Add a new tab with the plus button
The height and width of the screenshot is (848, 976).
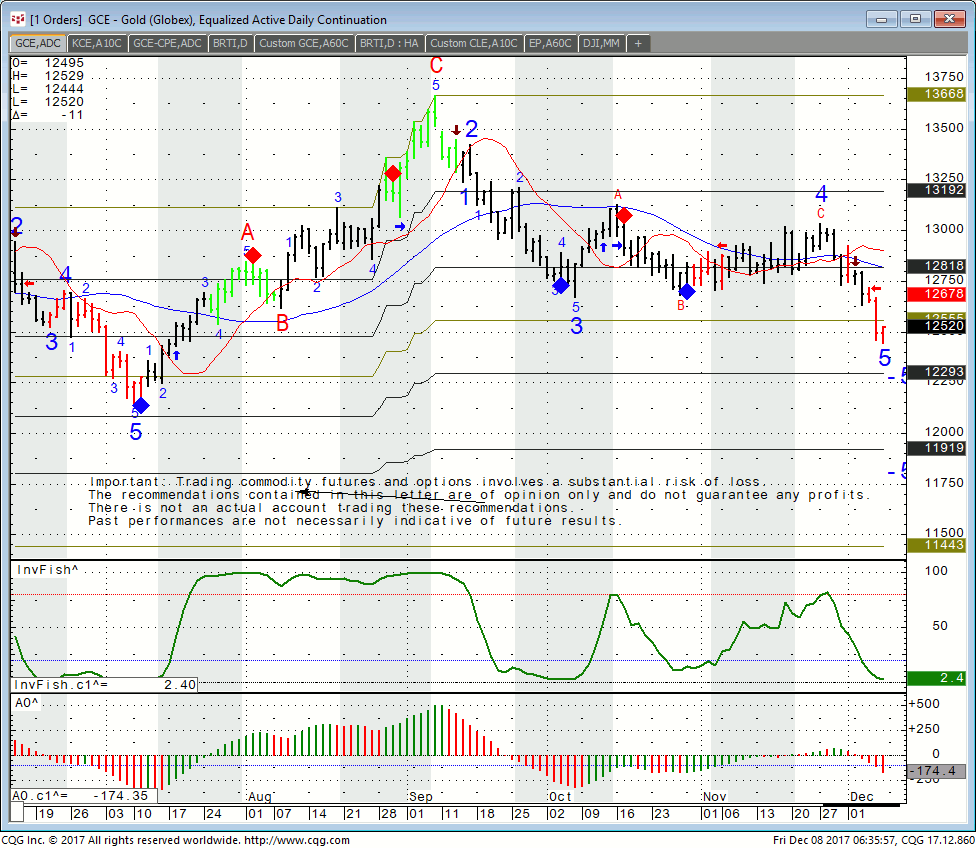[638, 43]
